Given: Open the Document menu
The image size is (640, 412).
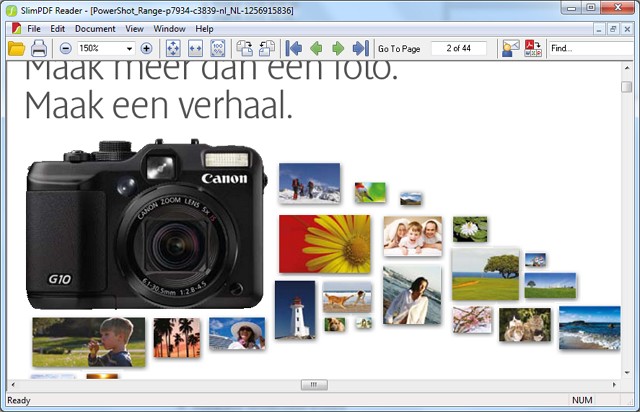Looking at the screenshot, I should (95, 29).
